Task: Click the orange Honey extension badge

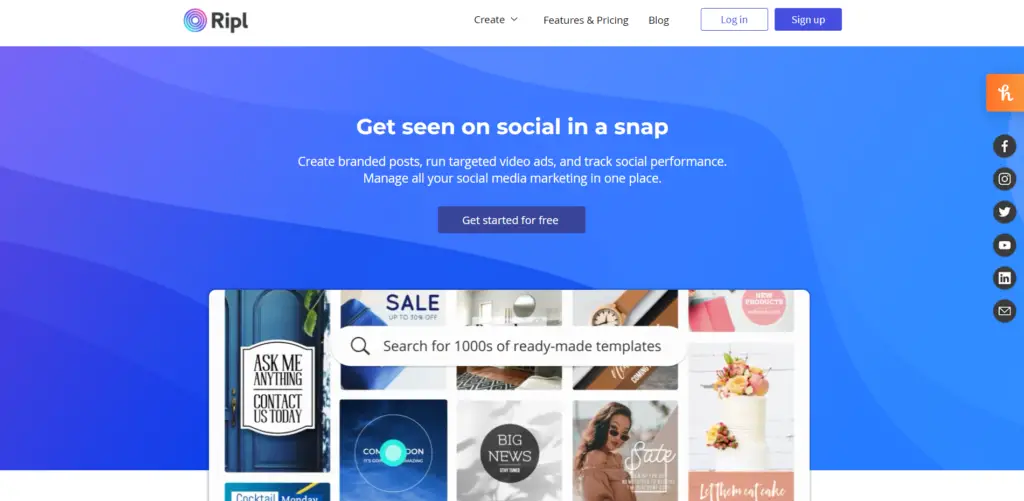Action: [1005, 93]
